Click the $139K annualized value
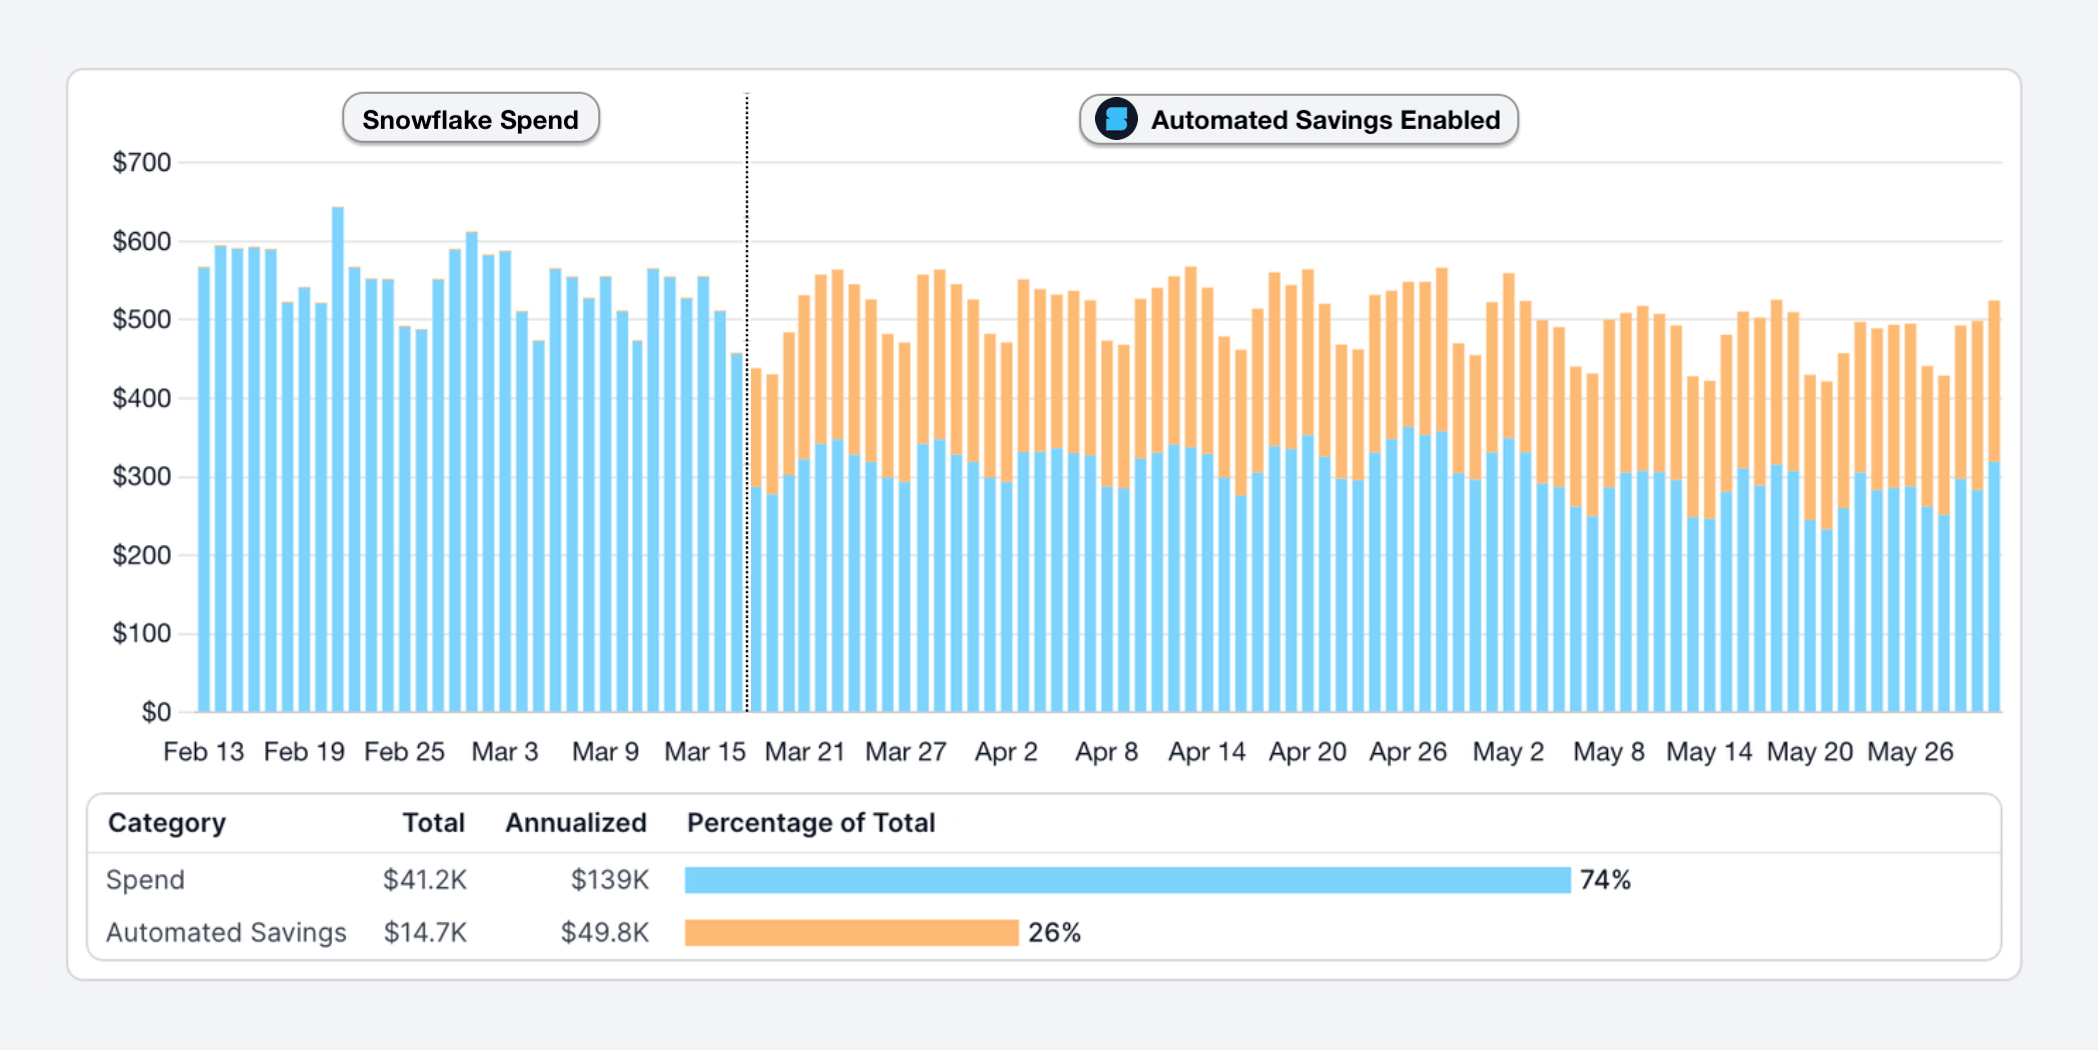The image size is (2098, 1050). pos(609,880)
